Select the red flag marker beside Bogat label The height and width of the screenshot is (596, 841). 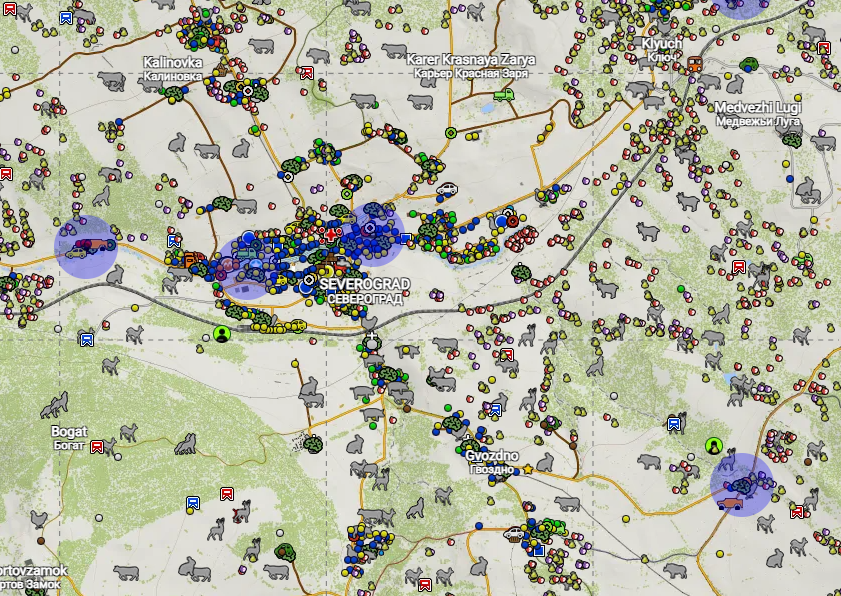pyautogui.click(x=97, y=446)
